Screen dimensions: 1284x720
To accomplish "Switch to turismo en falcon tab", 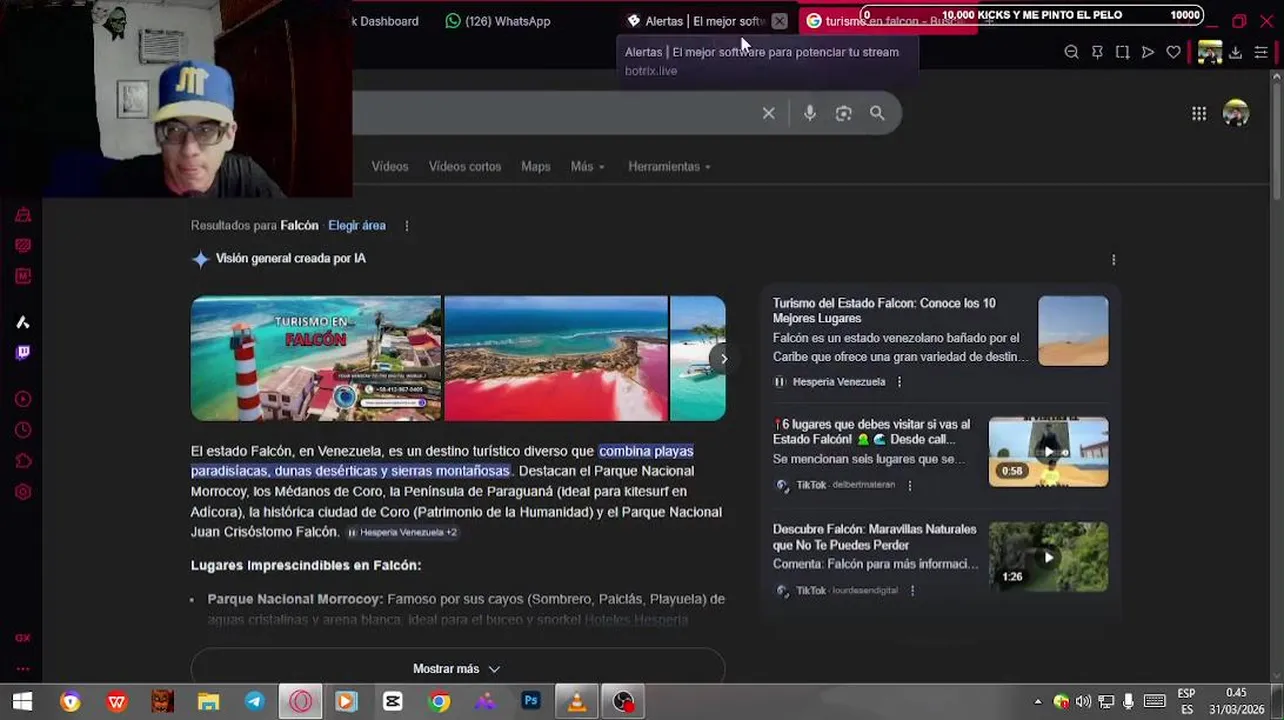I will (x=886, y=21).
